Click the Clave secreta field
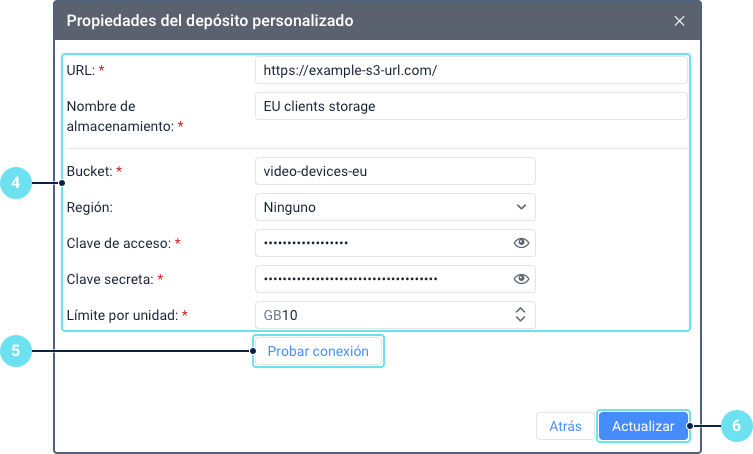This screenshot has height=454, width=753. tap(395, 279)
